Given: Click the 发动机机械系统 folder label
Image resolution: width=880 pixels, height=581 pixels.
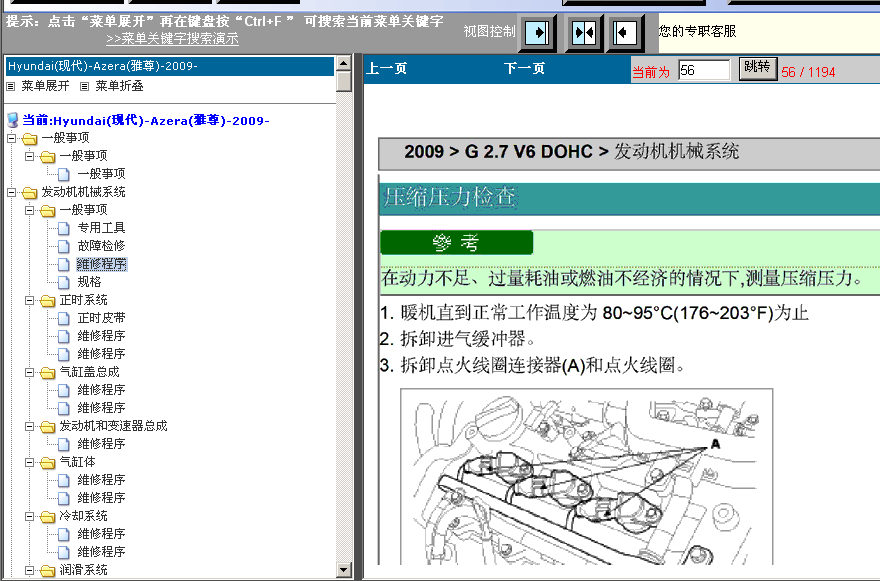Looking at the screenshot, I should pos(83,192).
